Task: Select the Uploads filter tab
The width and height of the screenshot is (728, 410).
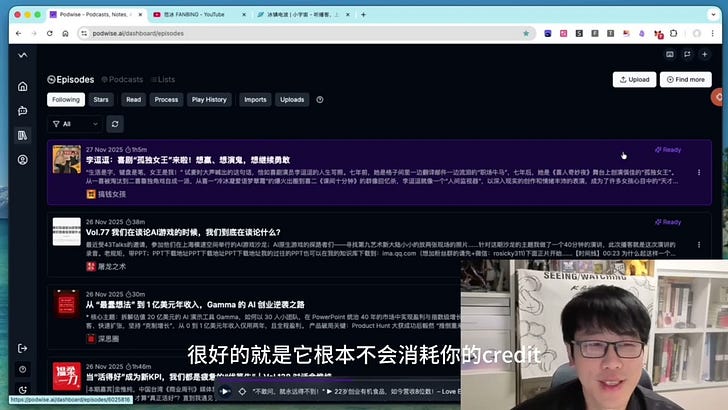Action: [x=292, y=100]
